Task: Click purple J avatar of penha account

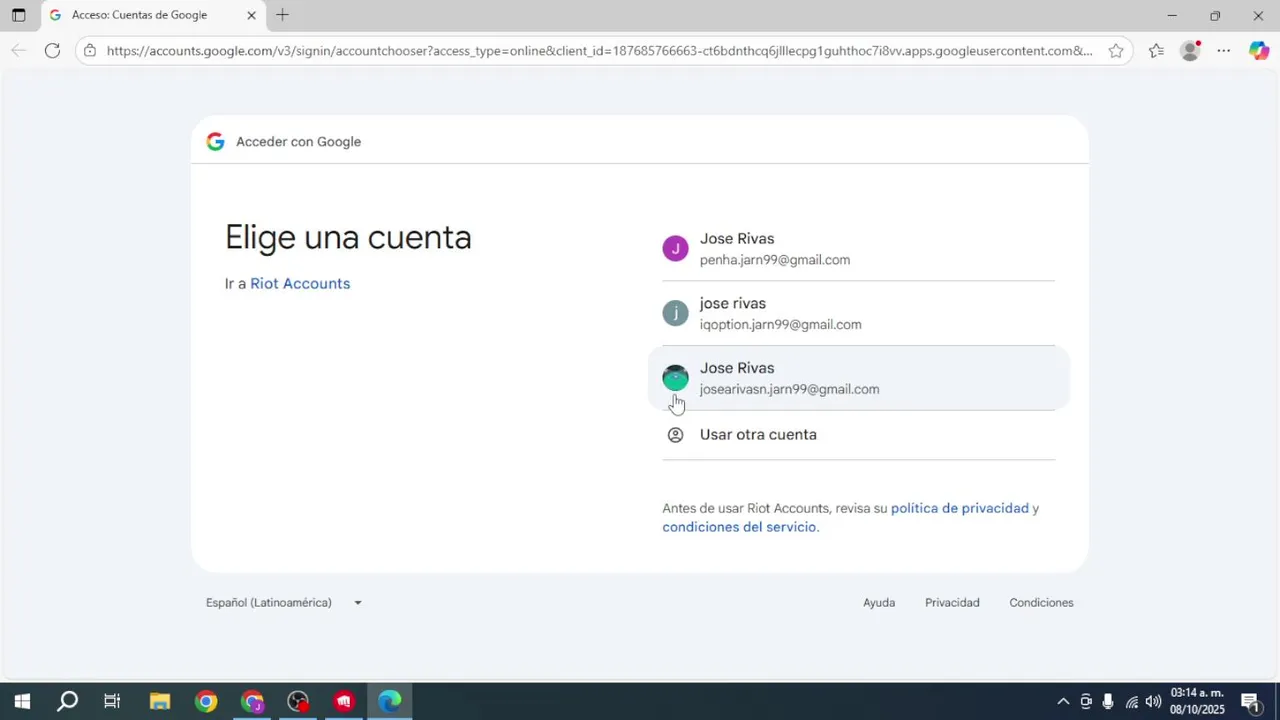Action: pos(675,249)
